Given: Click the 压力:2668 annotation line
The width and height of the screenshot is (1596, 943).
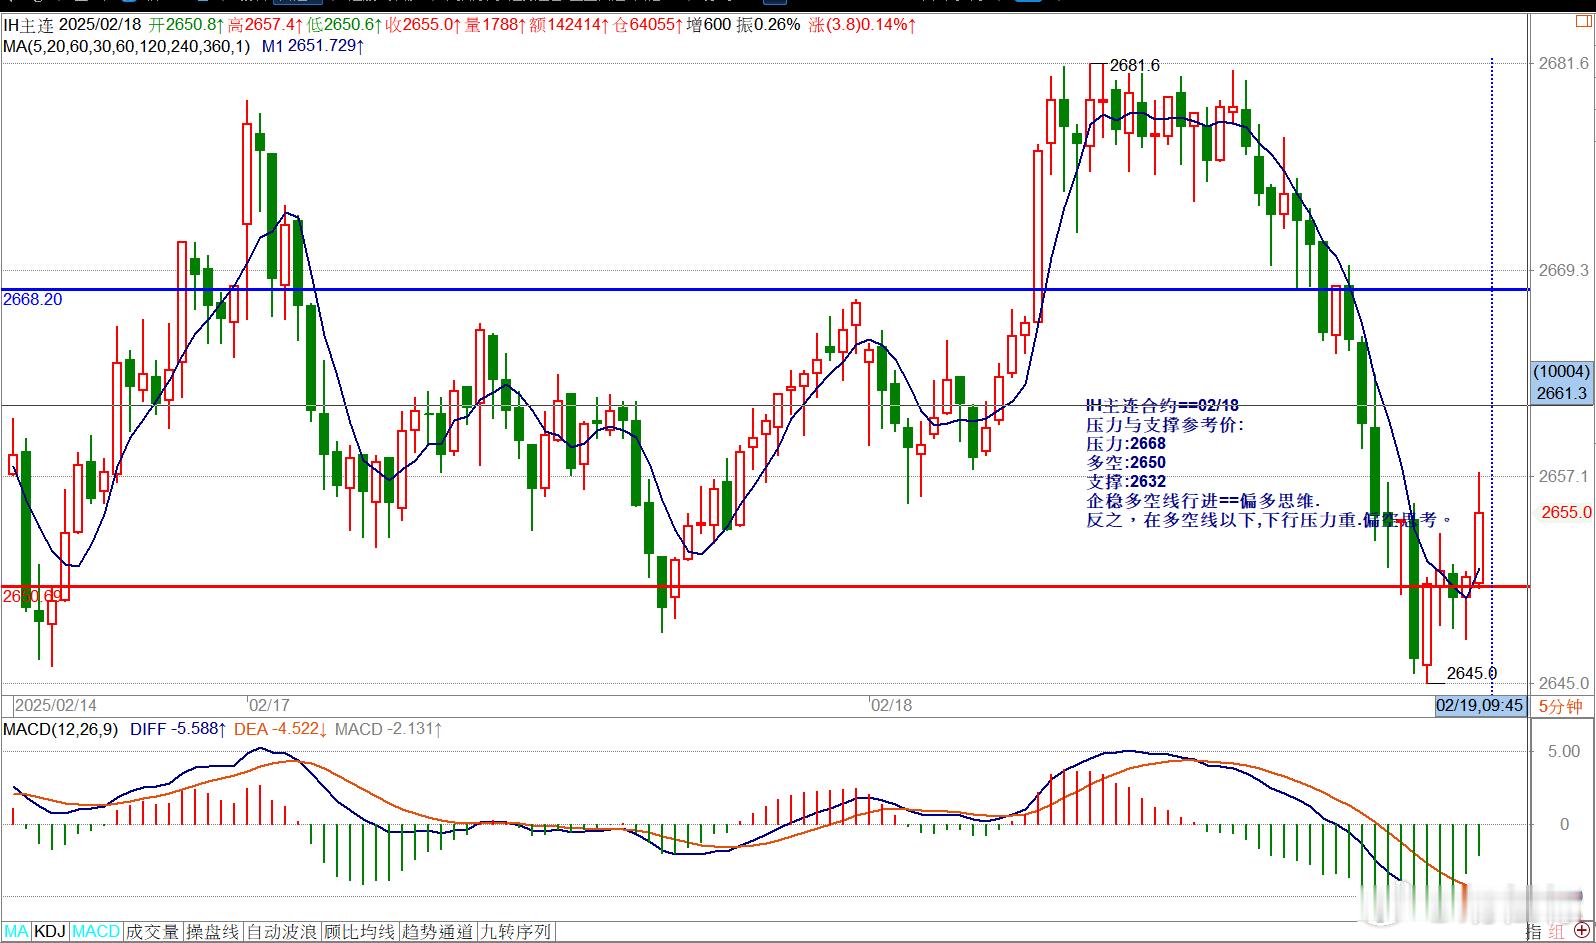Looking at the screenshot, I should coord(1126,443).
